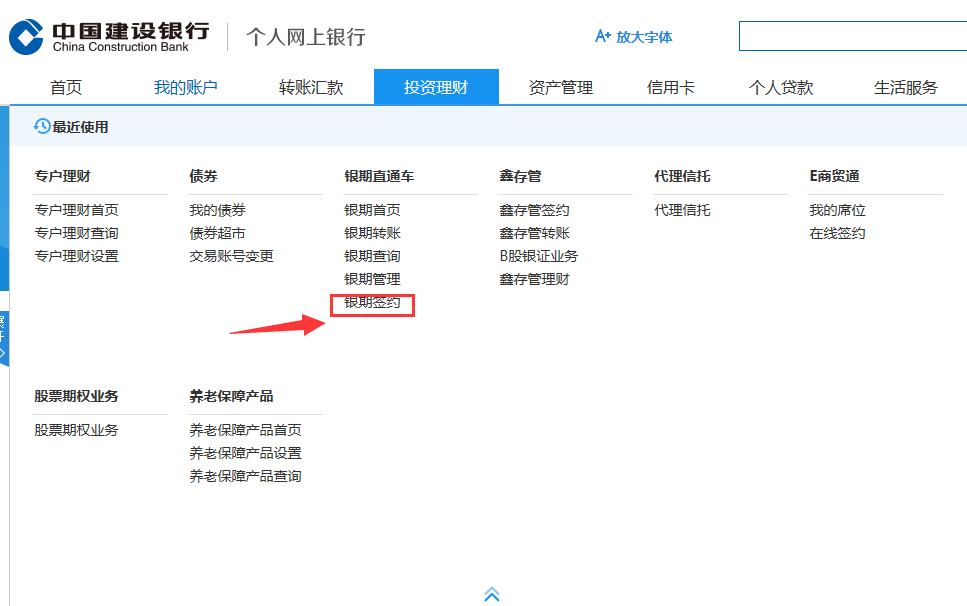Open the 首页 home tab

[66, 88]
